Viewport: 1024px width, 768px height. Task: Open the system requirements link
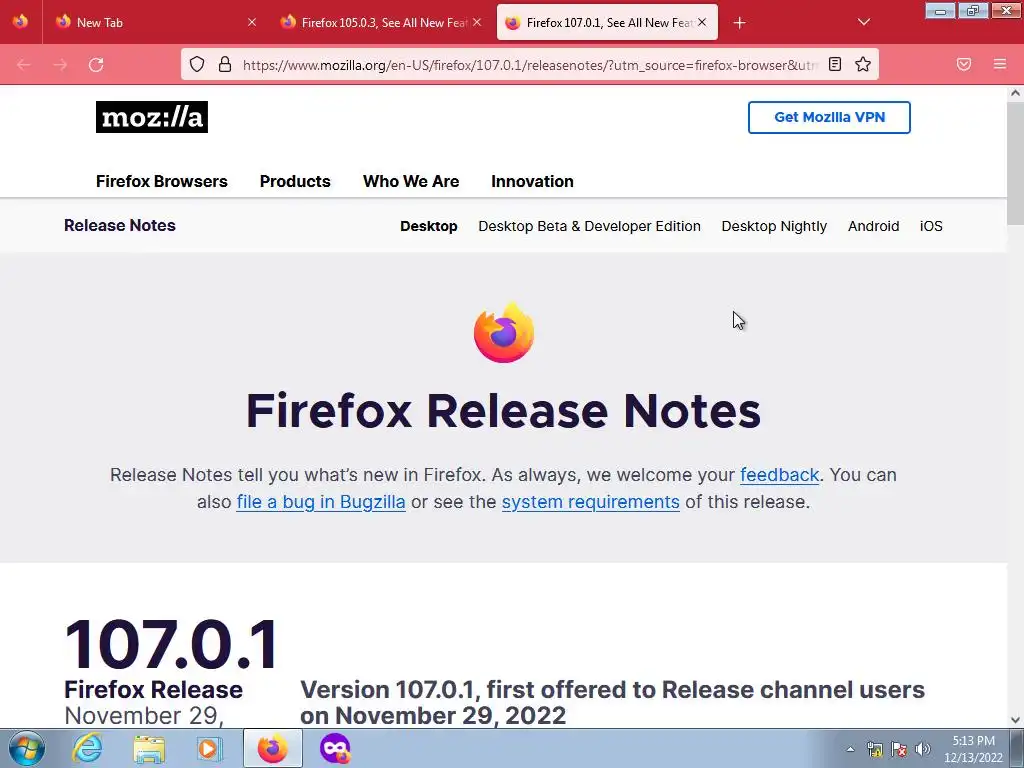pos(590,502)
